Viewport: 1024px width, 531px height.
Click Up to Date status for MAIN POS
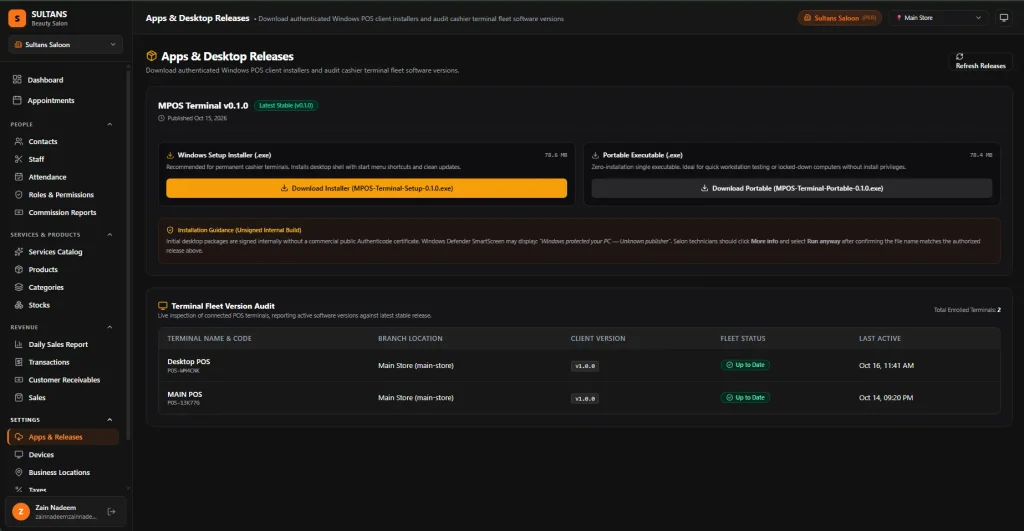(x=745, y=397)
